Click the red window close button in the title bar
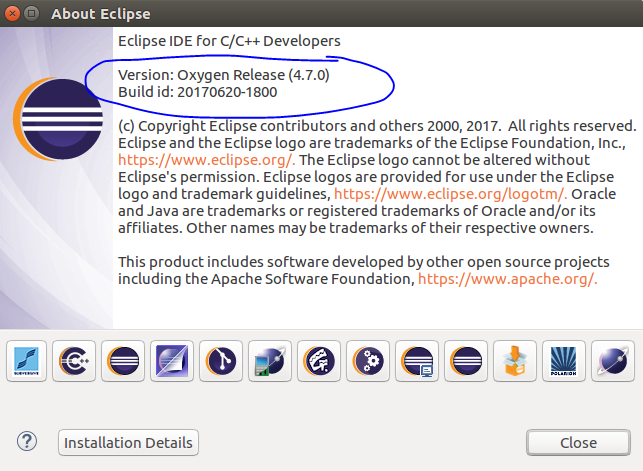 pos(12,14)
